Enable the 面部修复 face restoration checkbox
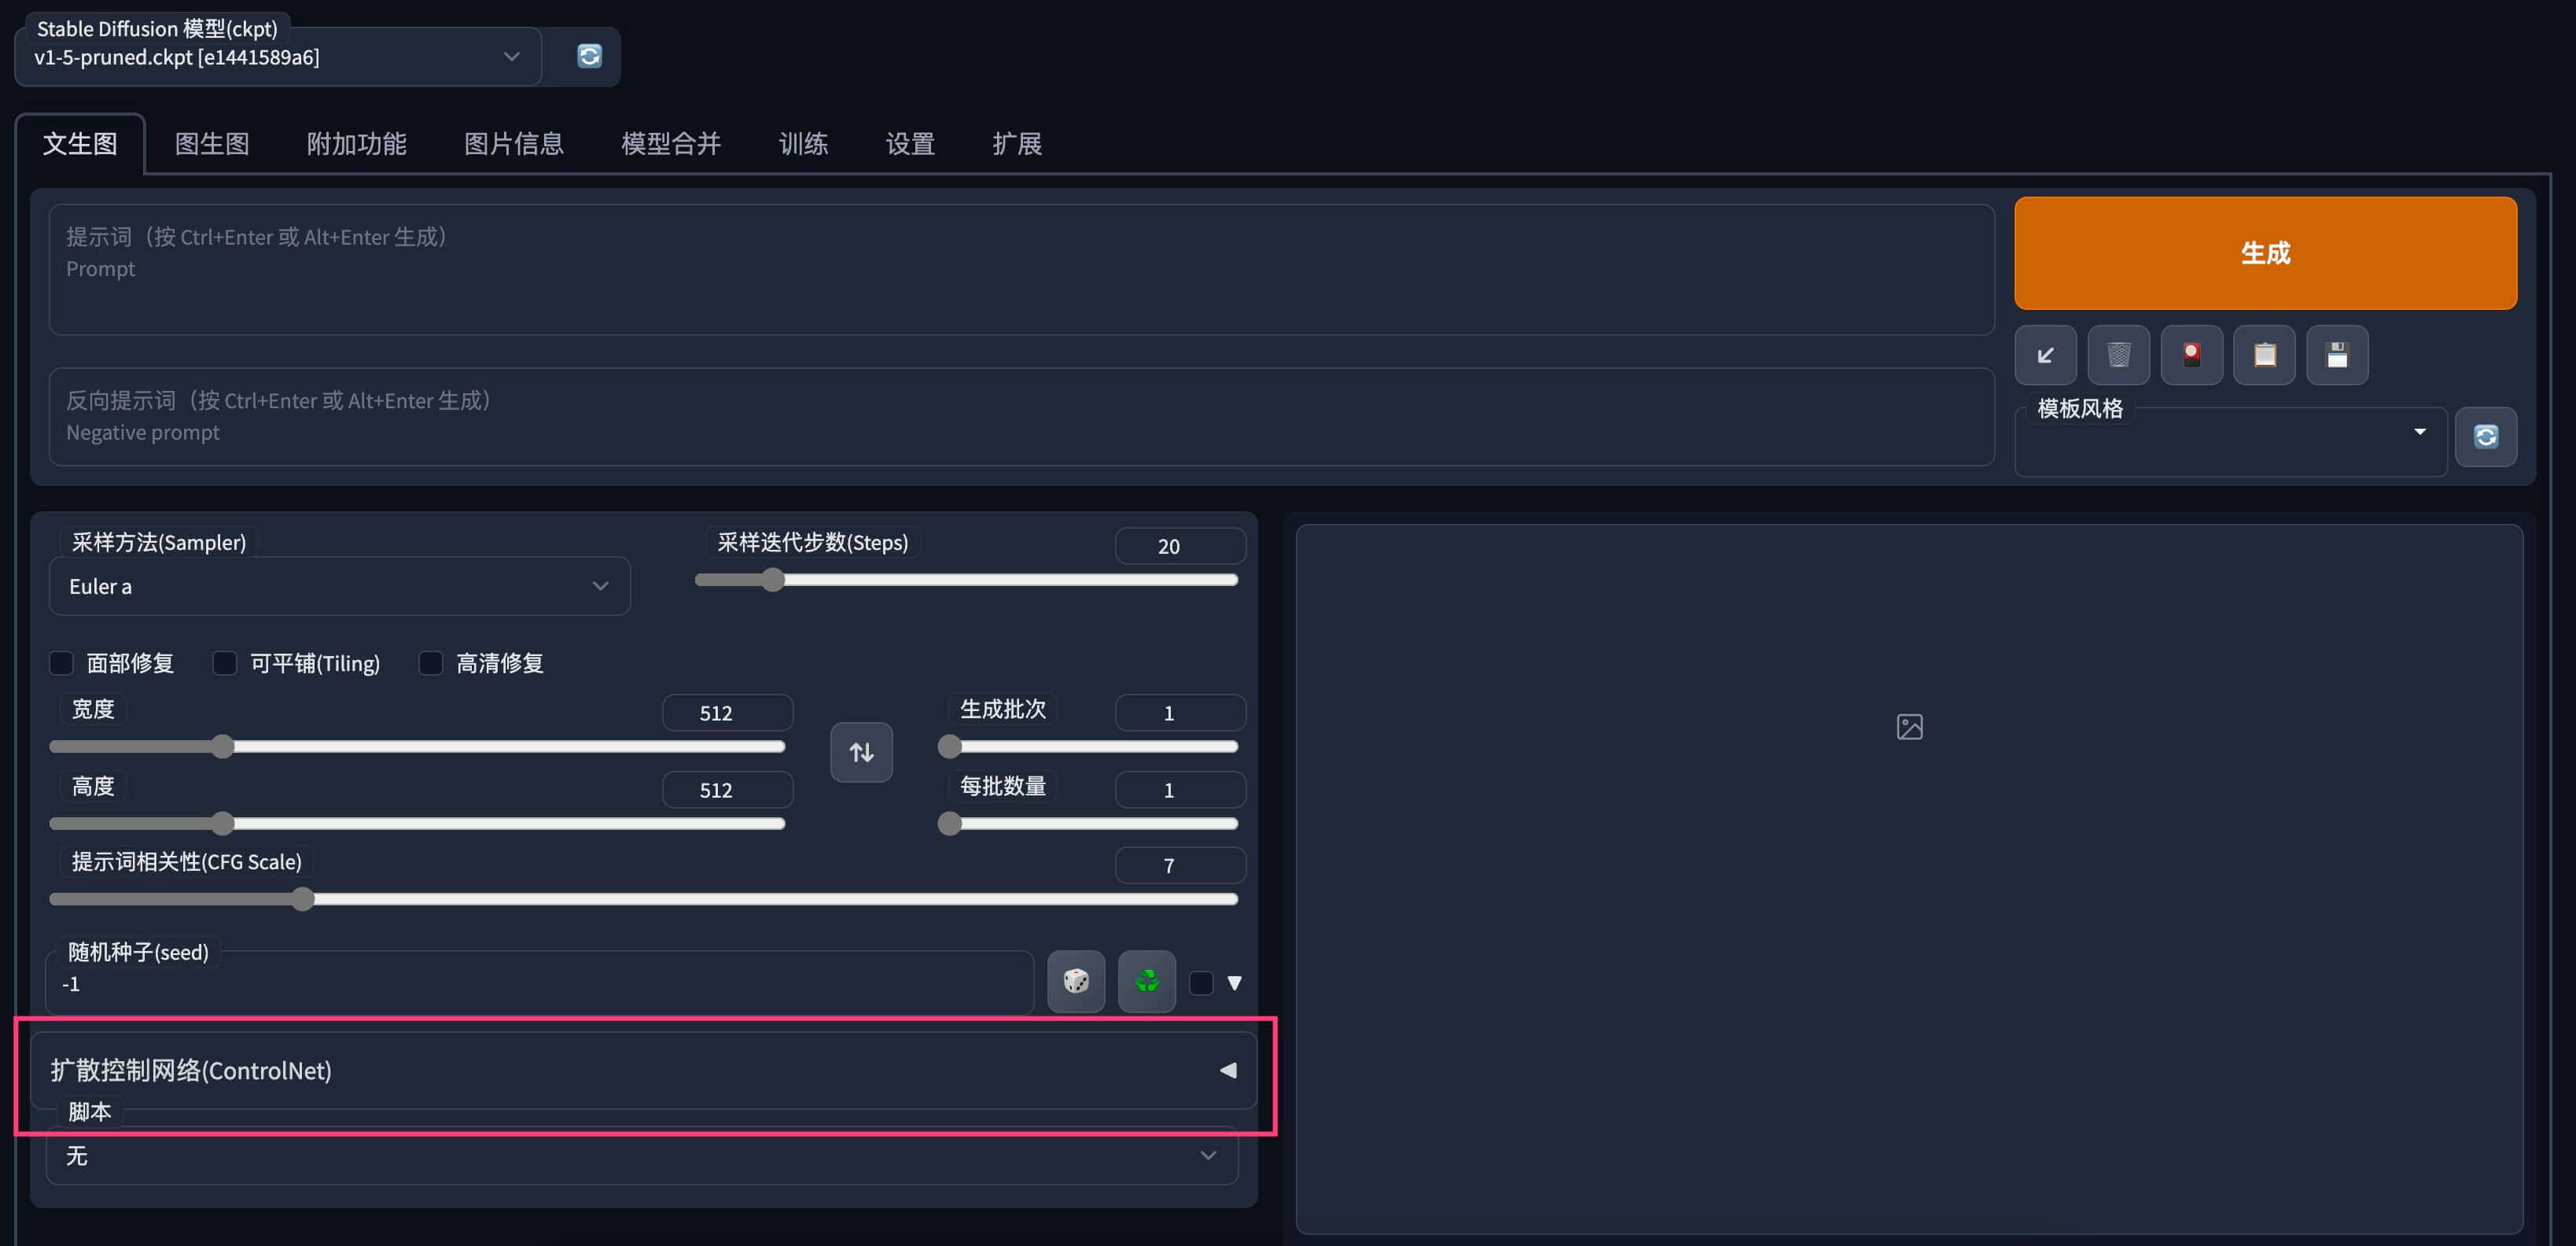The height and width of the screenshot is (1246, 2576). [61, 663]
